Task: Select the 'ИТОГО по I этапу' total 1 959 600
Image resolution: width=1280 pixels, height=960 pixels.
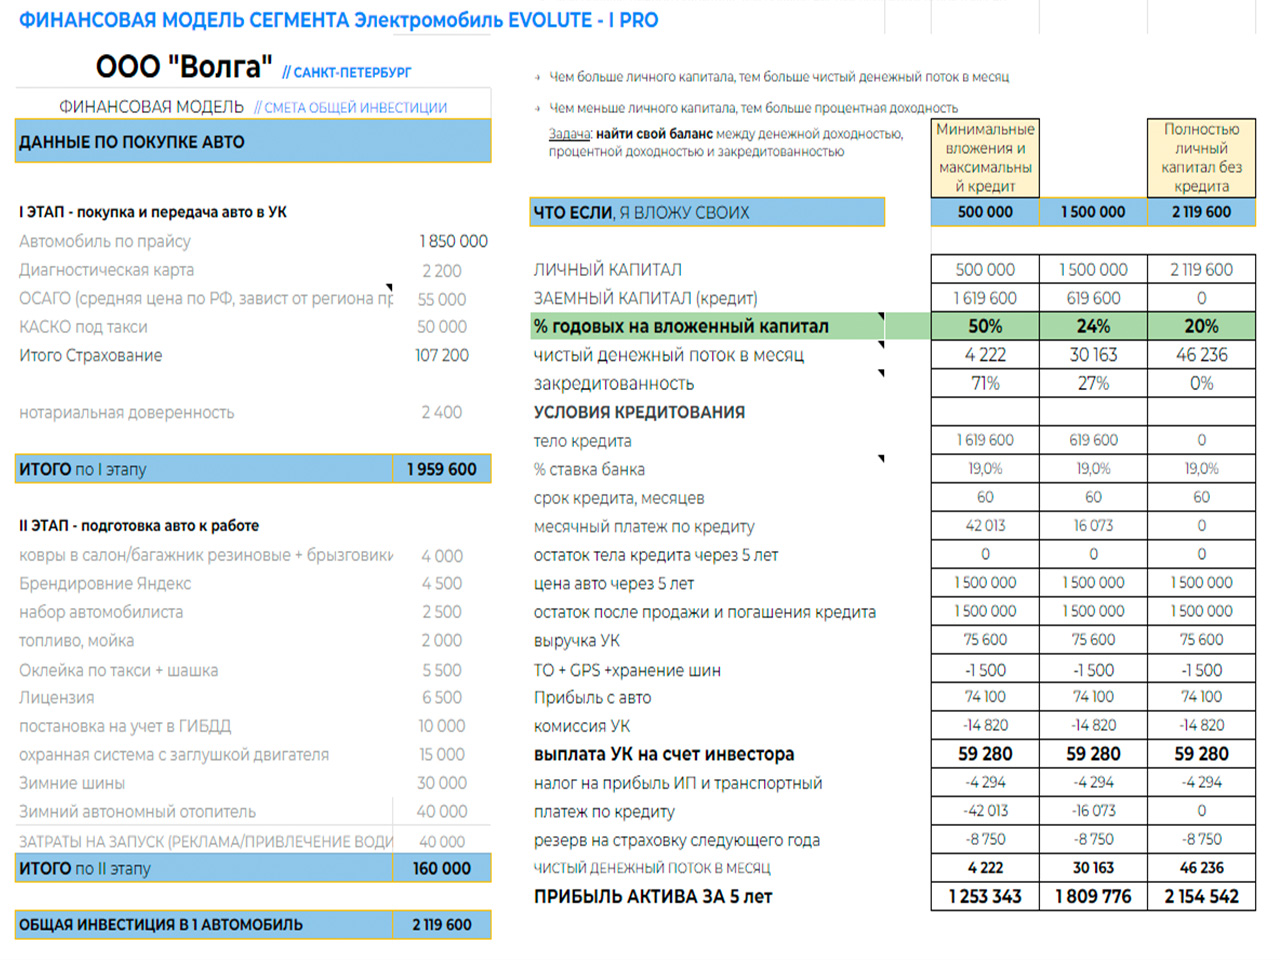Action: pyautogui.click(x=442, y=469)
